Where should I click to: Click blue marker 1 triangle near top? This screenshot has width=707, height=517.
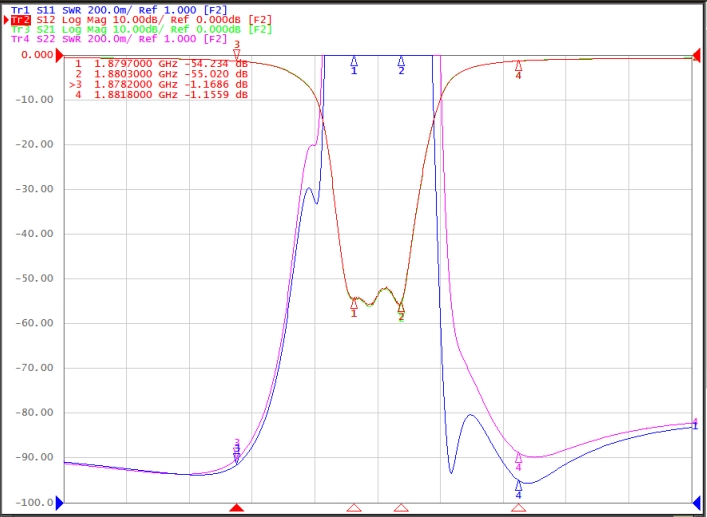click(x=354, y=61)
